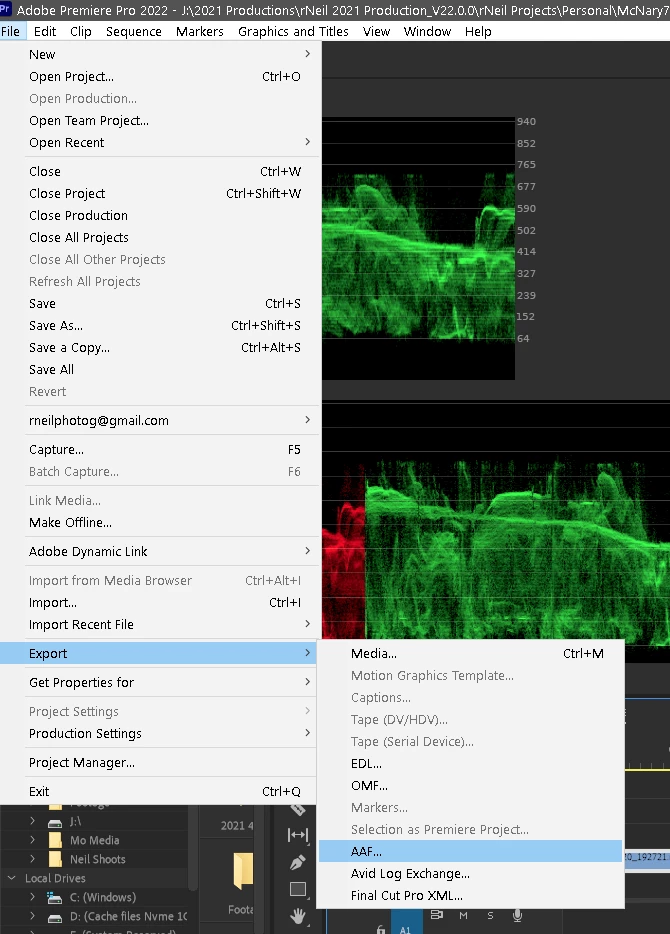Select the Hand tool icon
The image size is (670, 934).
click(x=298, y=916)
